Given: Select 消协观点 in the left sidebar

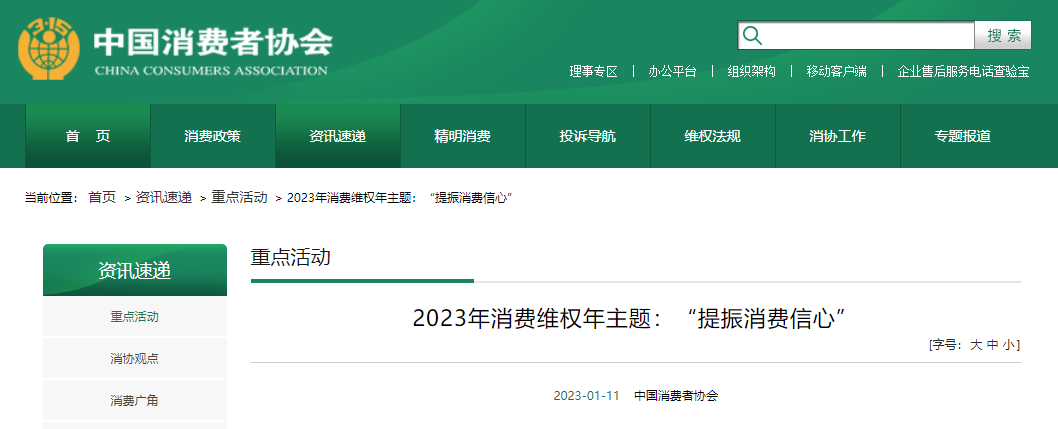Looking at the screenshot, I should pos(134,359).
